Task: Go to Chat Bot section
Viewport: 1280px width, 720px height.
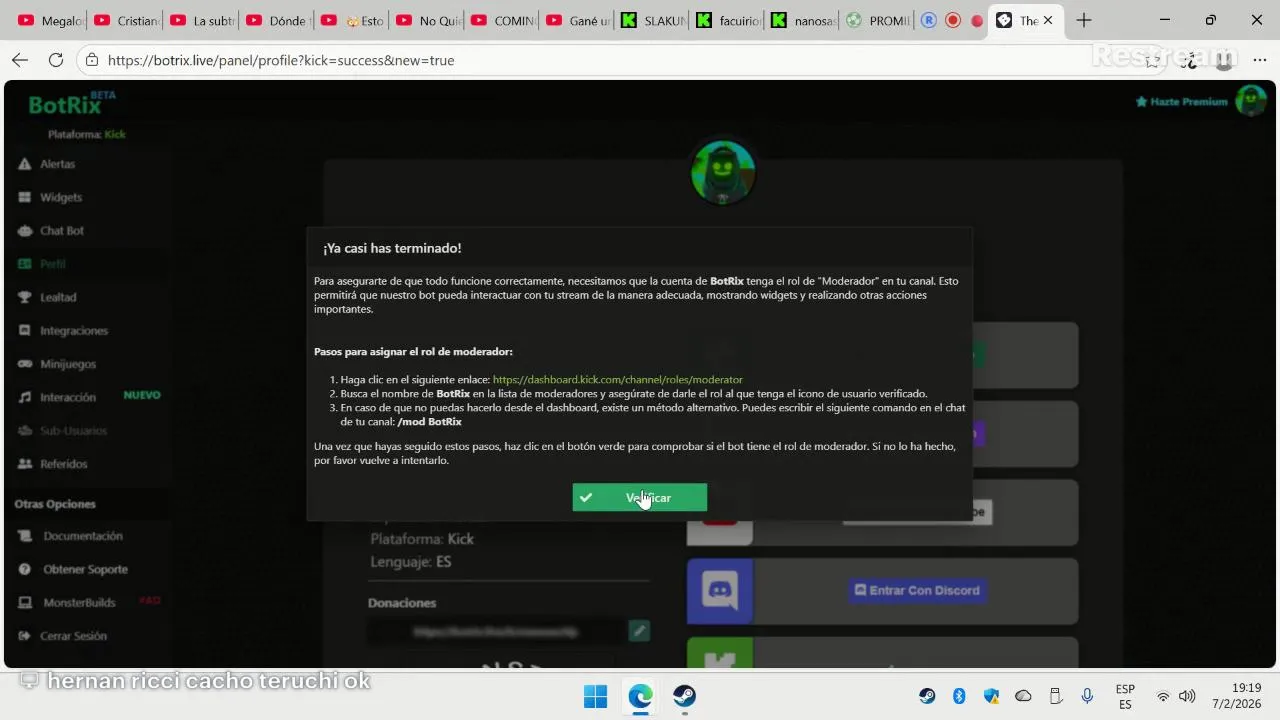Action: [62, 231]
